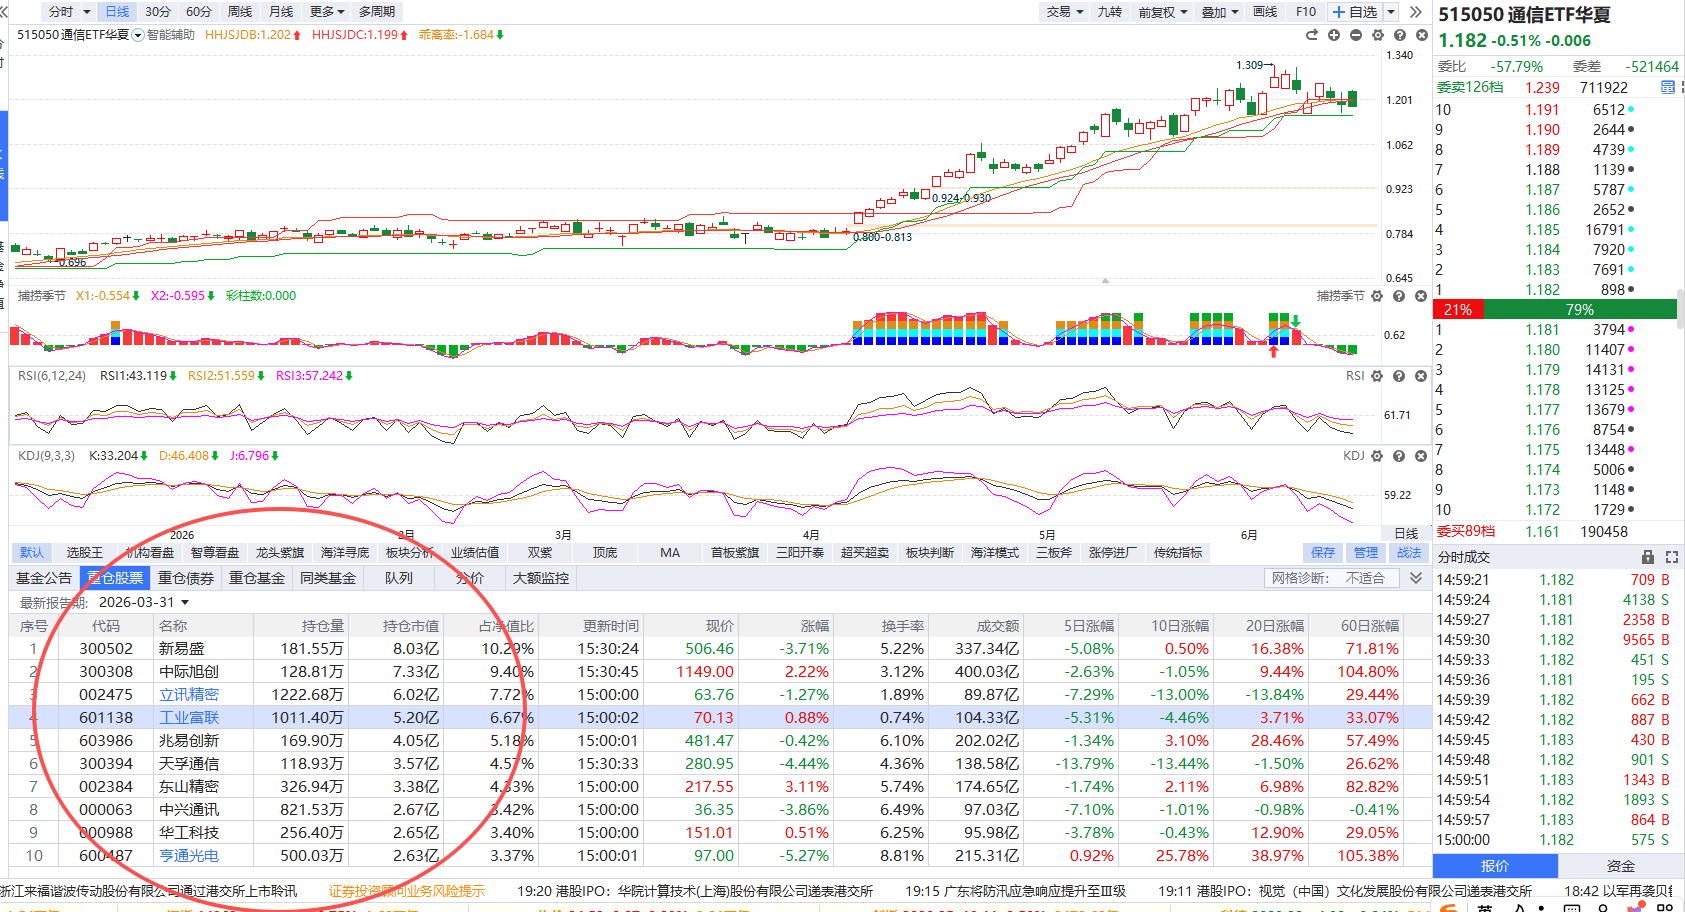Open settings gear of the RSI indicator panel
1685x912 pixels.
pos(1377,376)
